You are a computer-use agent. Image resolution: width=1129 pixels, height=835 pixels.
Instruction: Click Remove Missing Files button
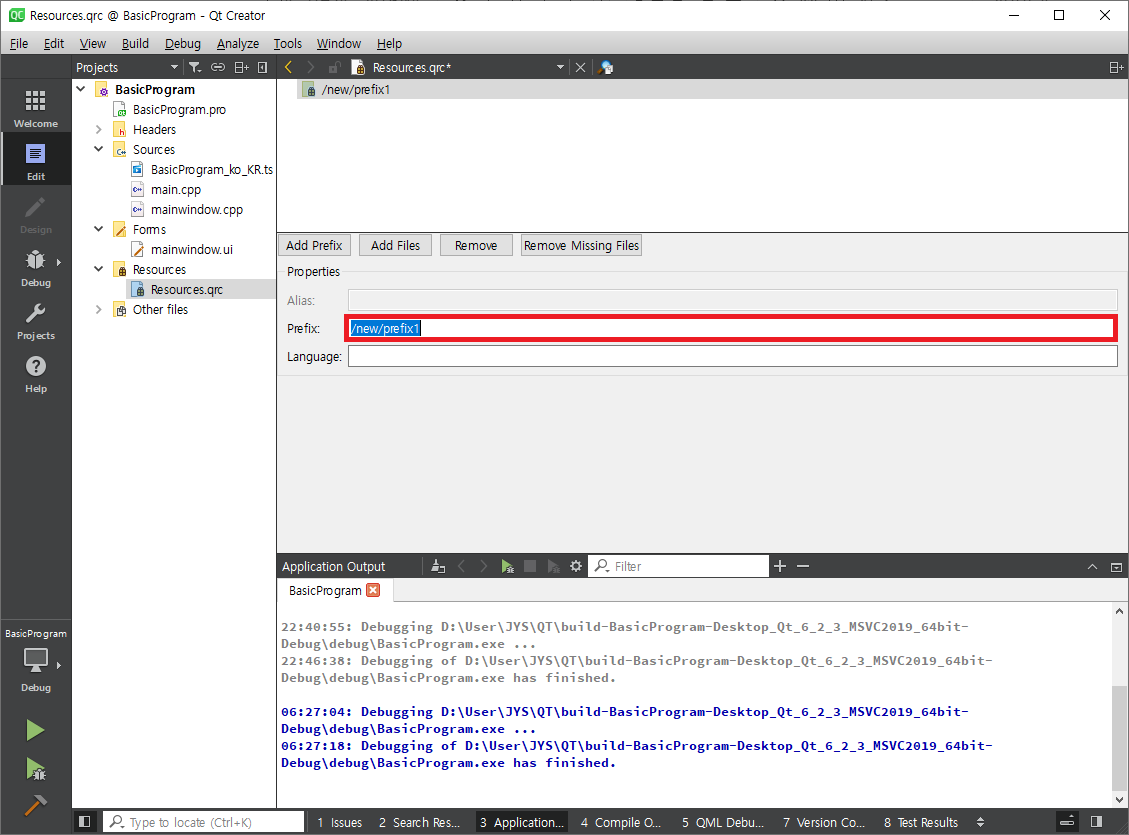(581, 245)
